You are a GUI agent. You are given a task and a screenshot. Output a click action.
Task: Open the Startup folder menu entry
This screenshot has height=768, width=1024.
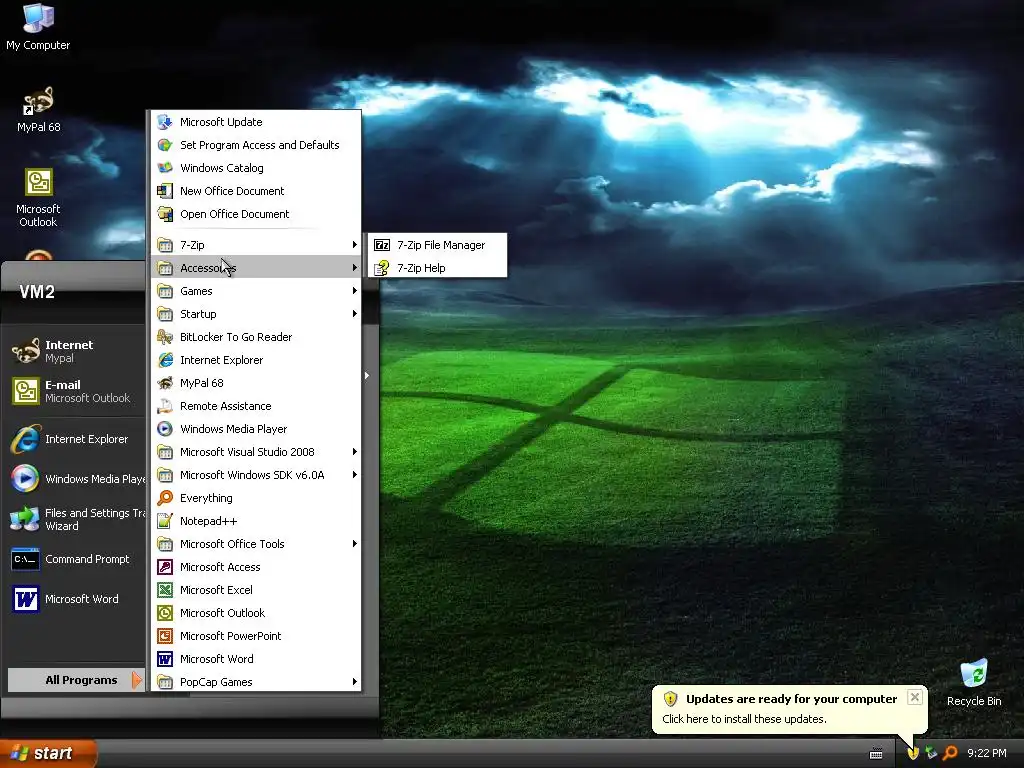(256, 313)
